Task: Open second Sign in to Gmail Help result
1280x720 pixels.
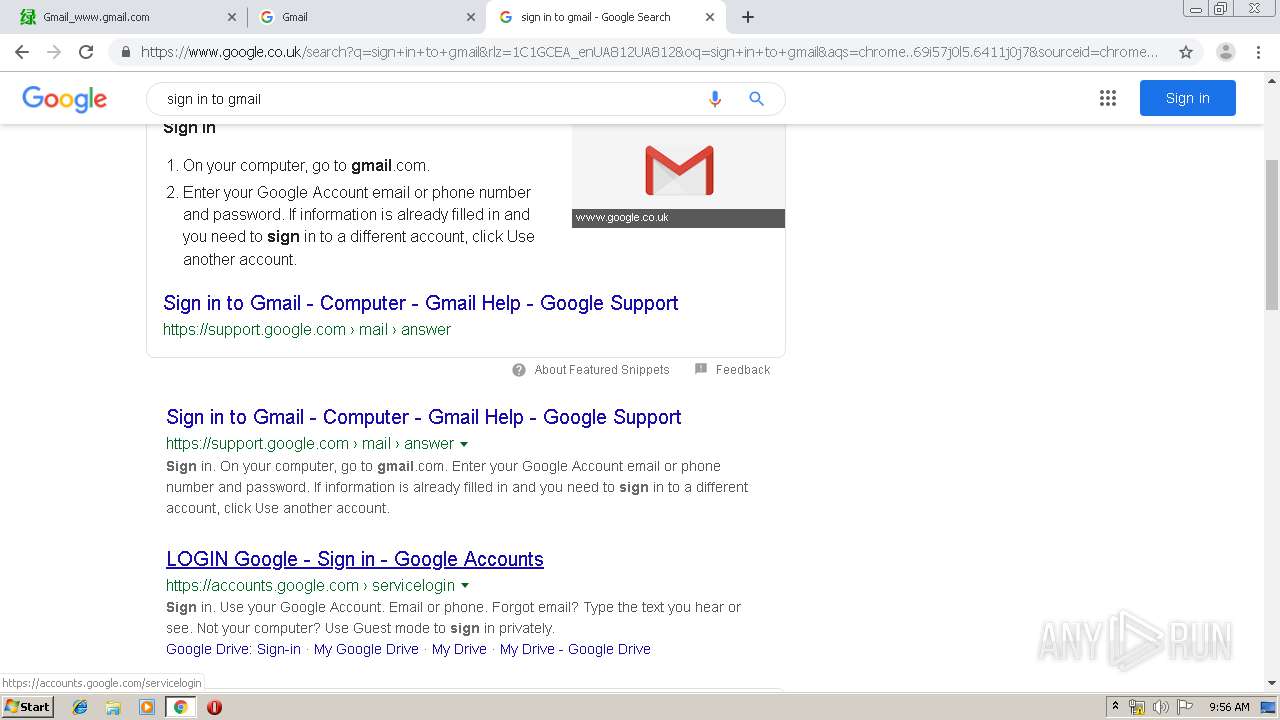Action: pos(424,417)
